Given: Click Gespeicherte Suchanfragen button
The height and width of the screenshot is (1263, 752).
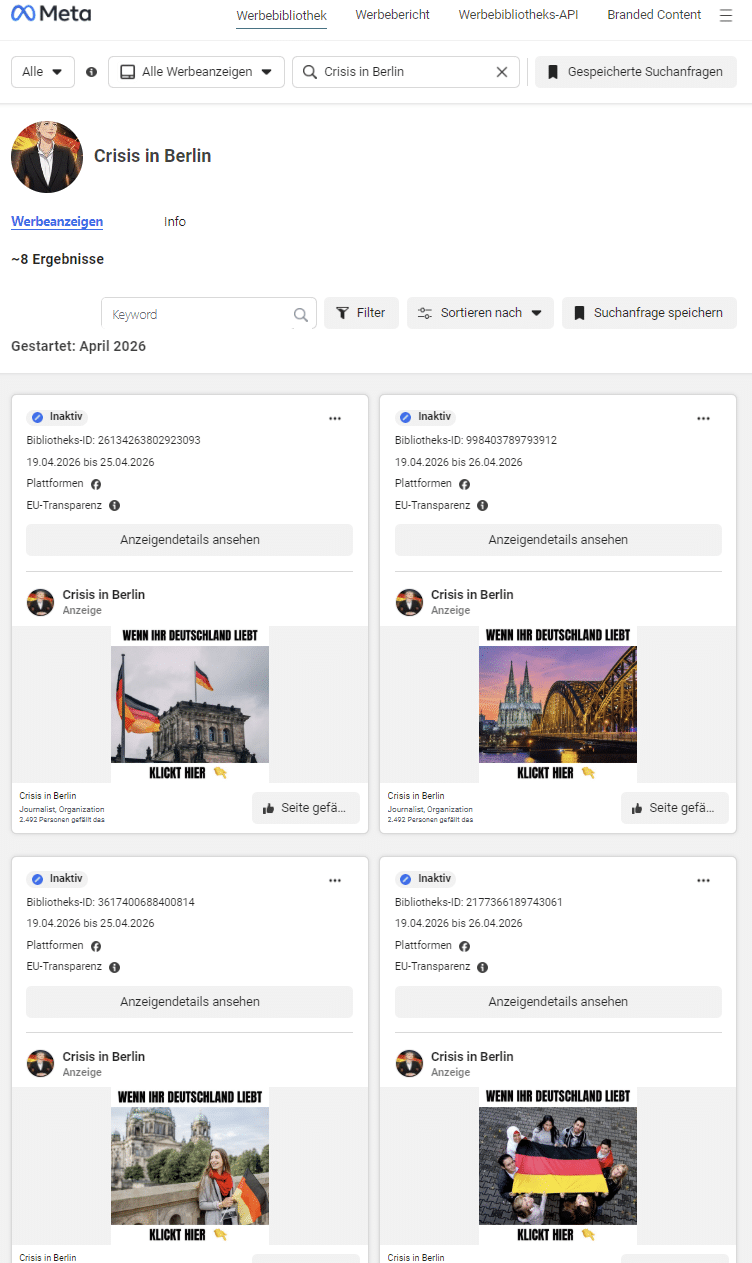Looking at the screenshot, I should 636,72.
